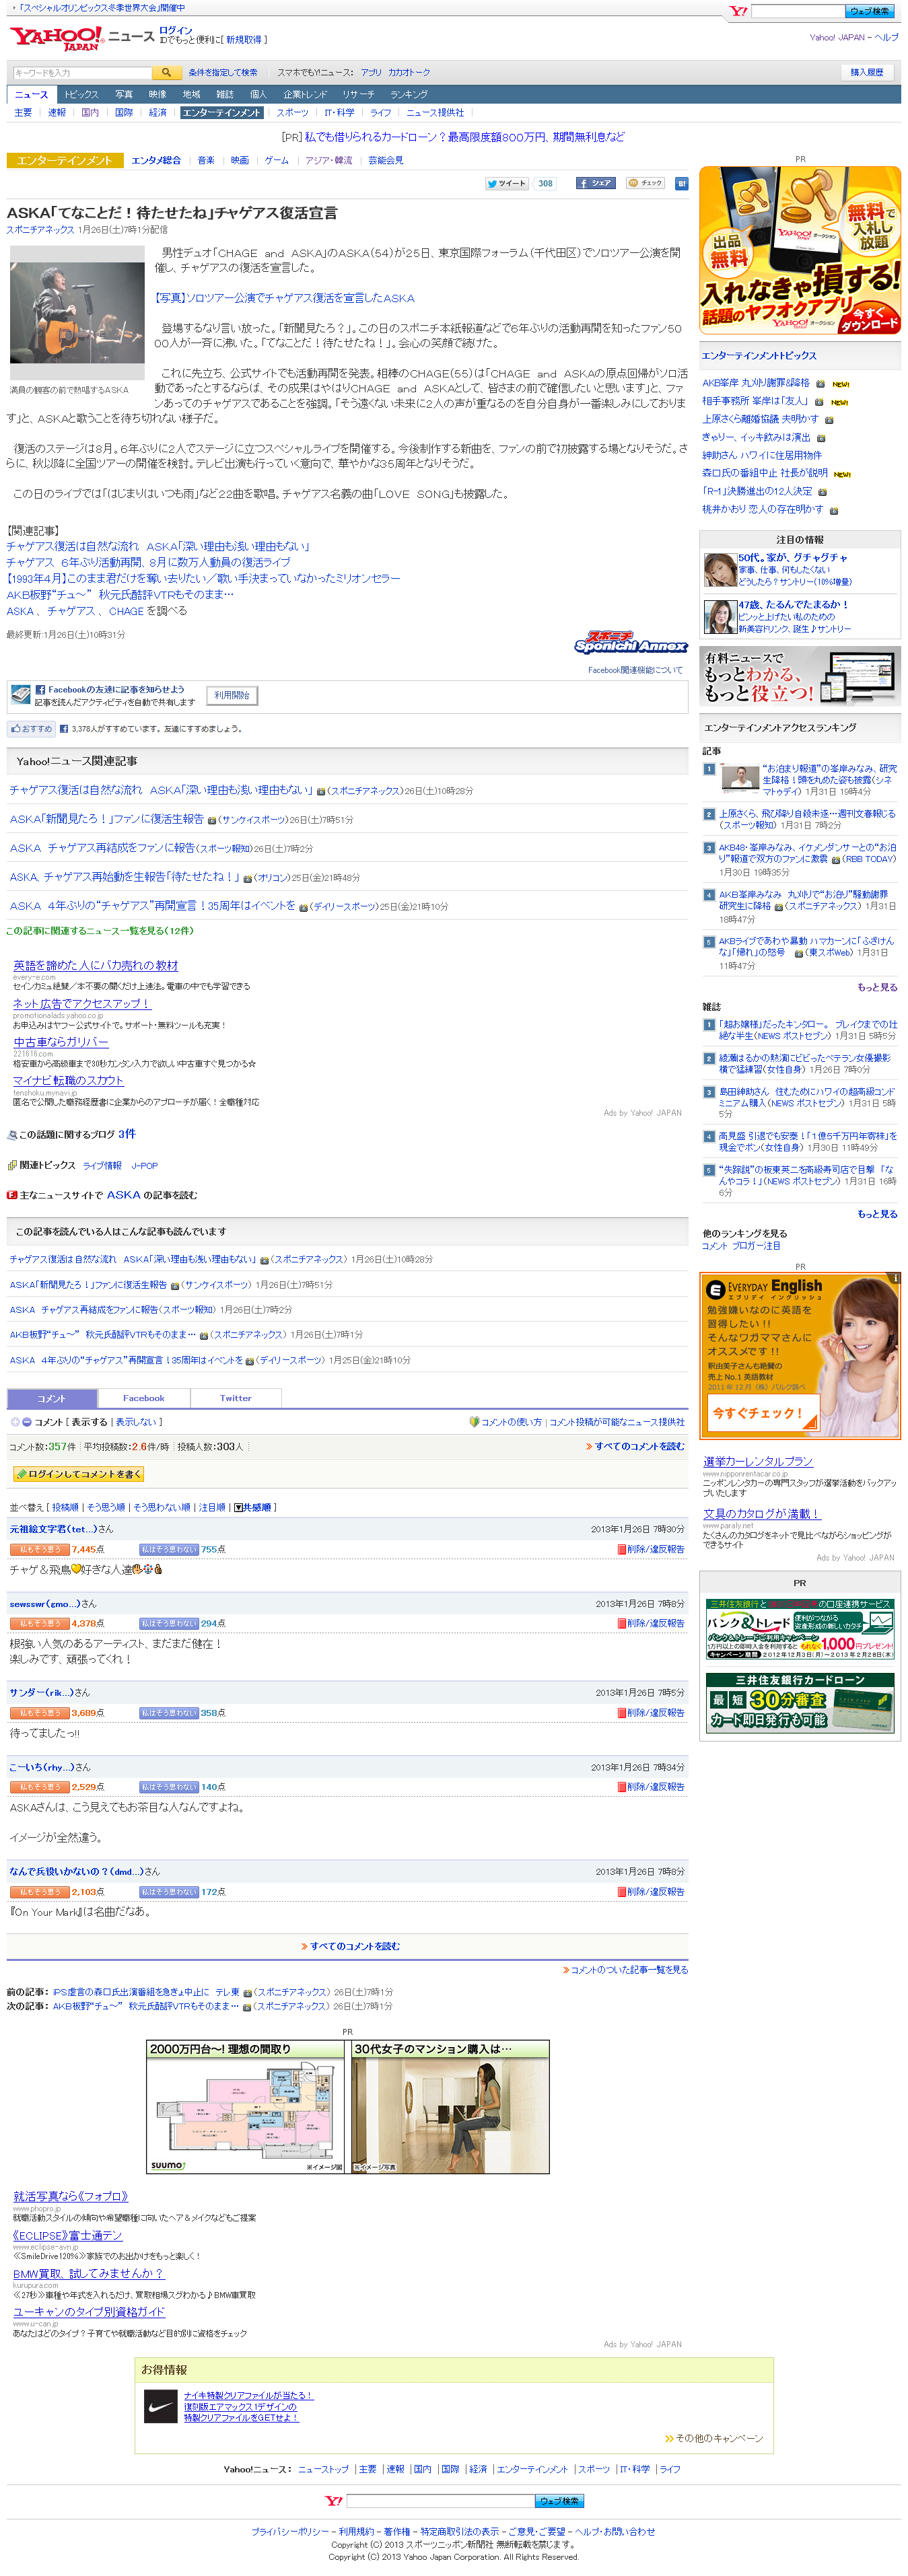Open the ランキング navigation tab
The width and height of the screenshot is (908, 2576).
[409, 94]
